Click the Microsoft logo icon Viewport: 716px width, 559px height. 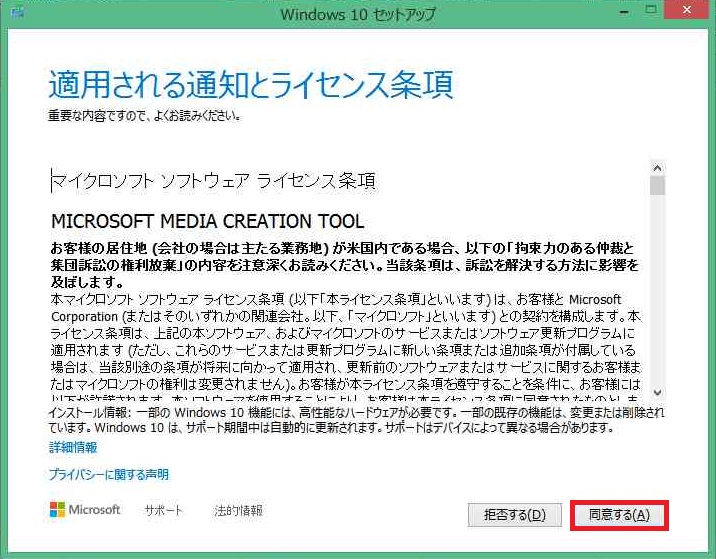click(58, 510)
